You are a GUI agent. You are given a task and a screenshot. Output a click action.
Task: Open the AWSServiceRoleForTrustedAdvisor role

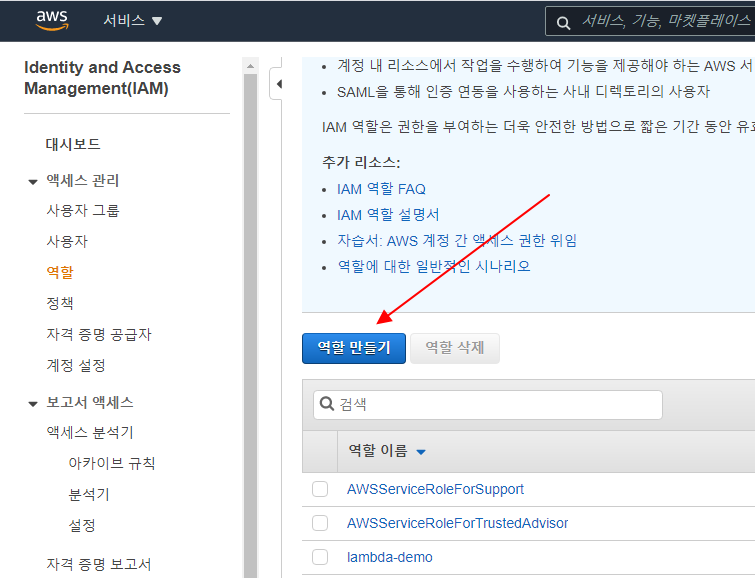click(457, 523)
